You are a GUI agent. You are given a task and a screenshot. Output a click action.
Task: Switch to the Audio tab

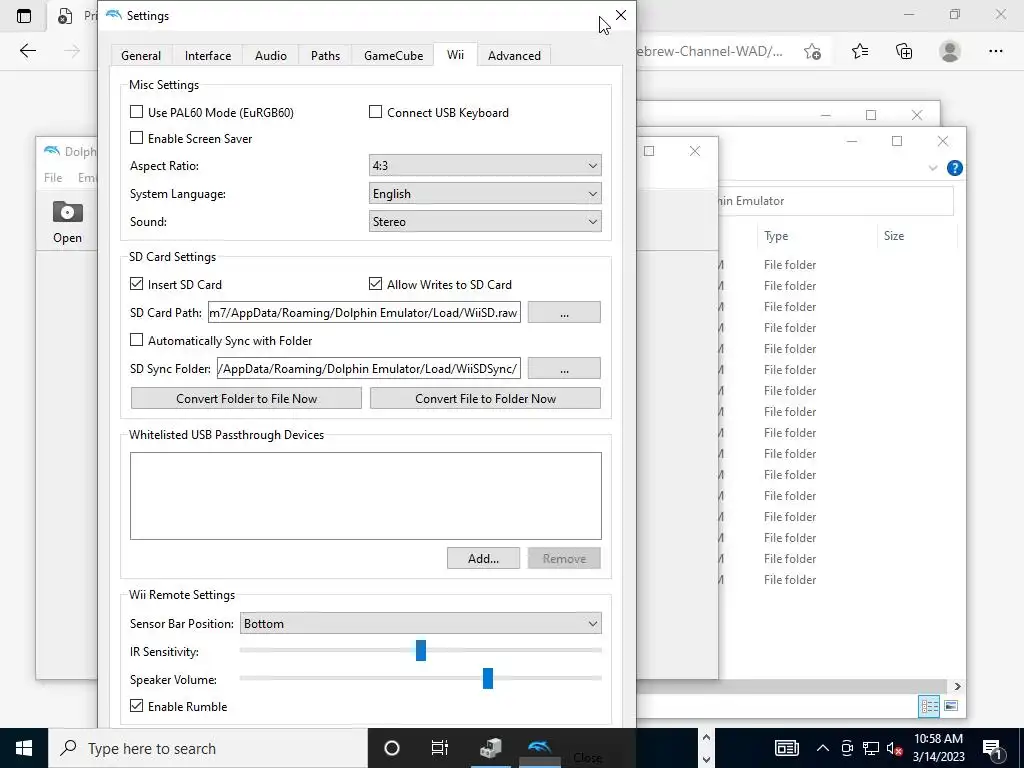click(271, 56)
